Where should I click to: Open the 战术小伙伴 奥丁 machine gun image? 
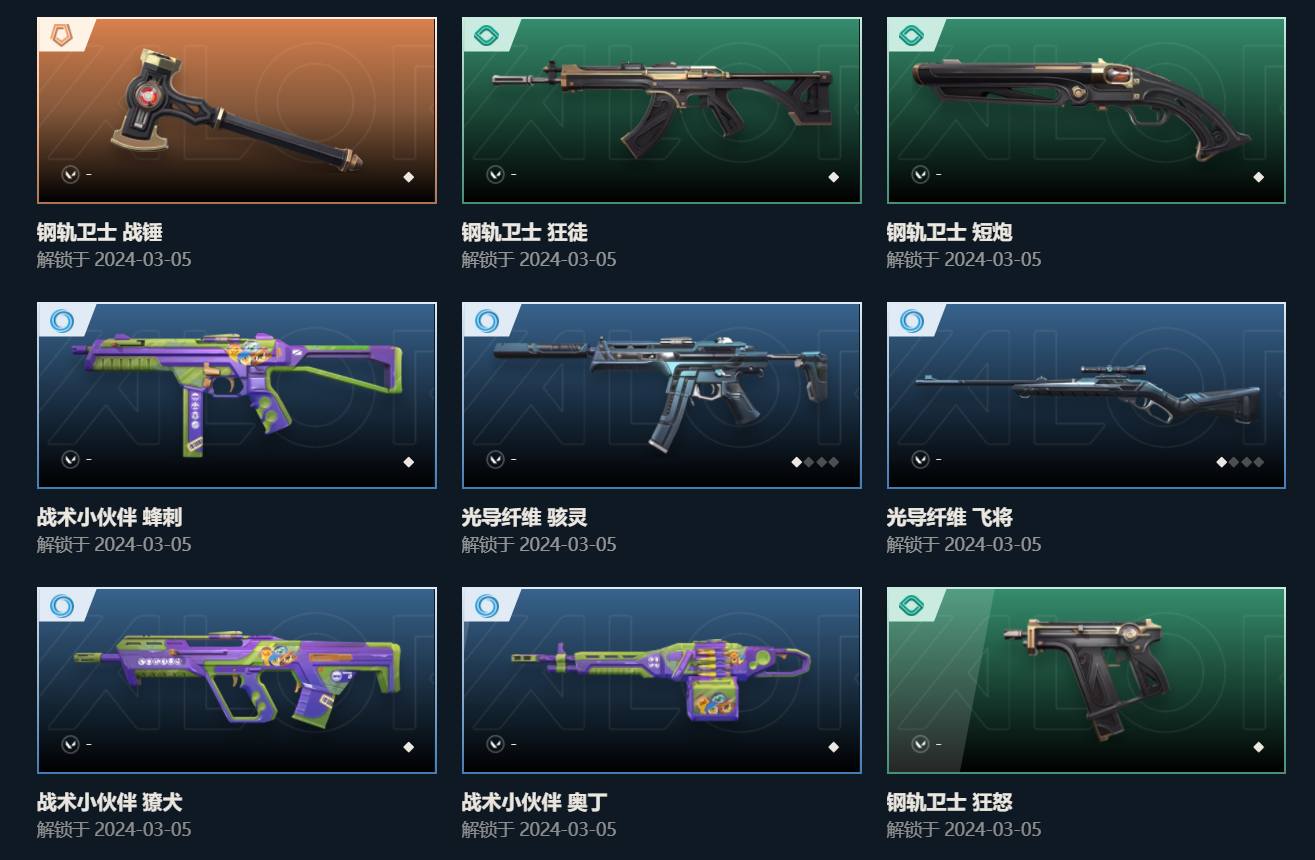click(662, 680)
